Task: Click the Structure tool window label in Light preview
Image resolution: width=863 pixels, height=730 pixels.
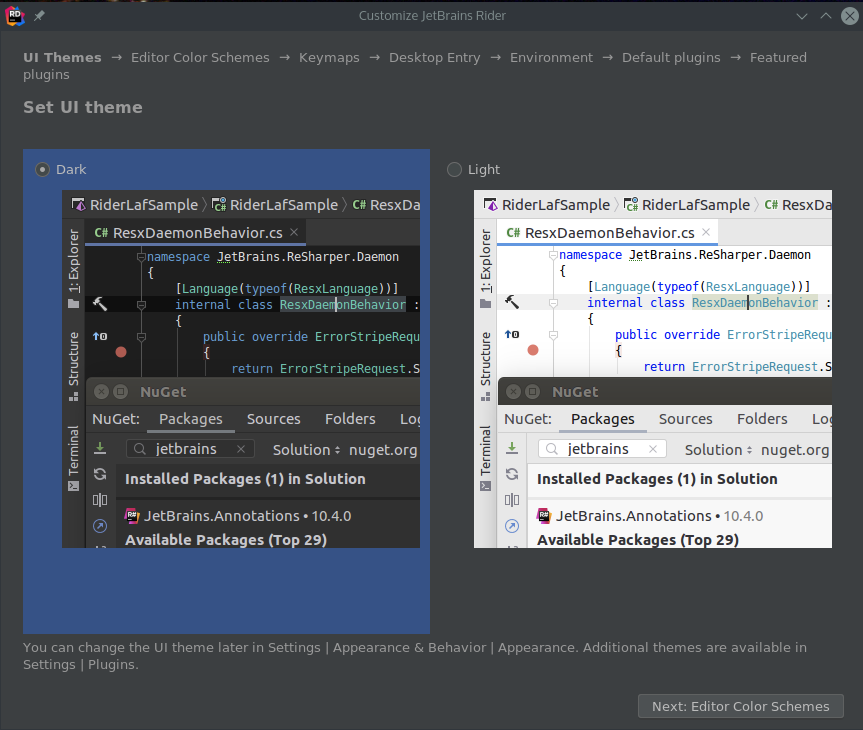Action: pyautogui.click(x=485, y=366)
